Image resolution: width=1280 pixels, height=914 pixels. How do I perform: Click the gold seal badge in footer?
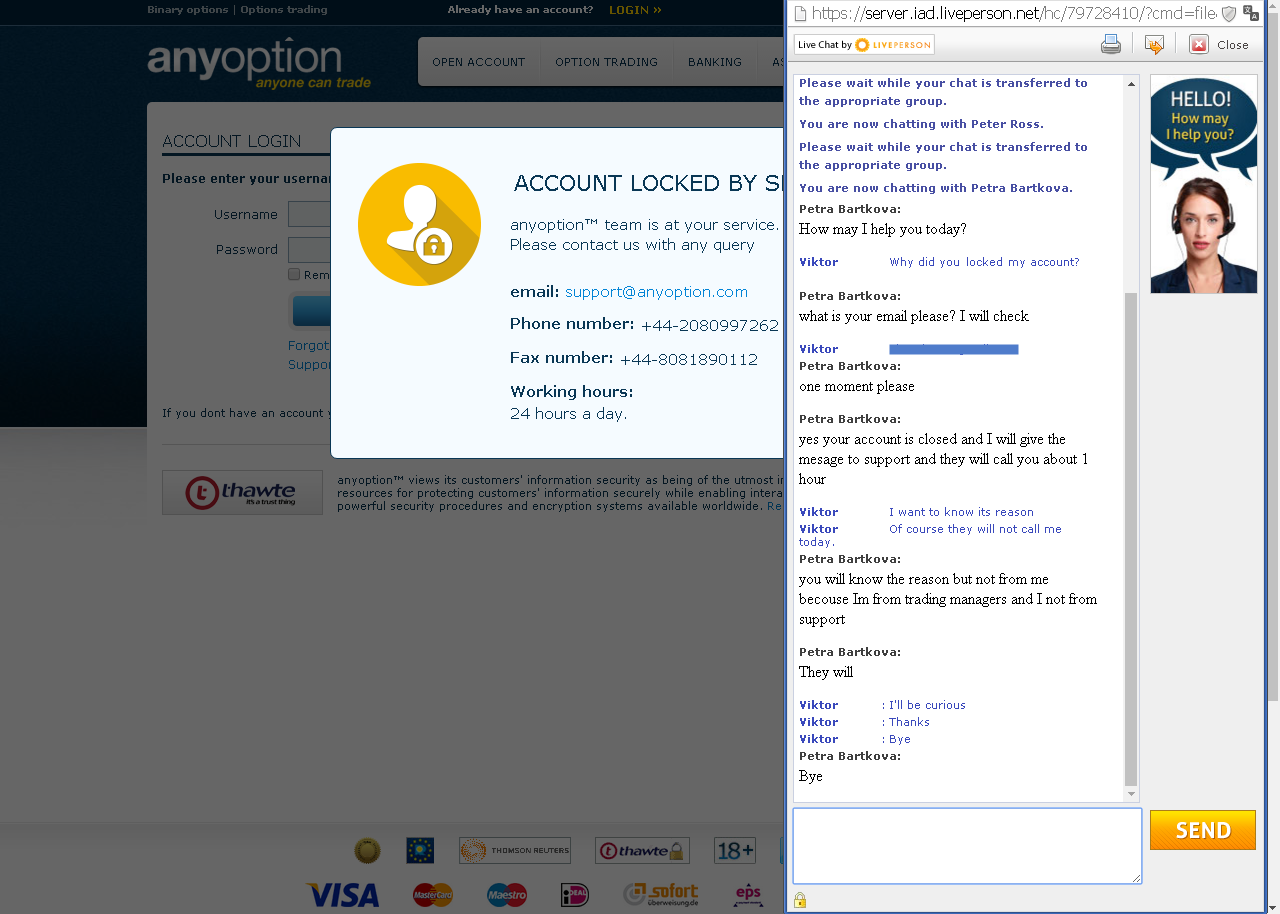click(367, 851)
